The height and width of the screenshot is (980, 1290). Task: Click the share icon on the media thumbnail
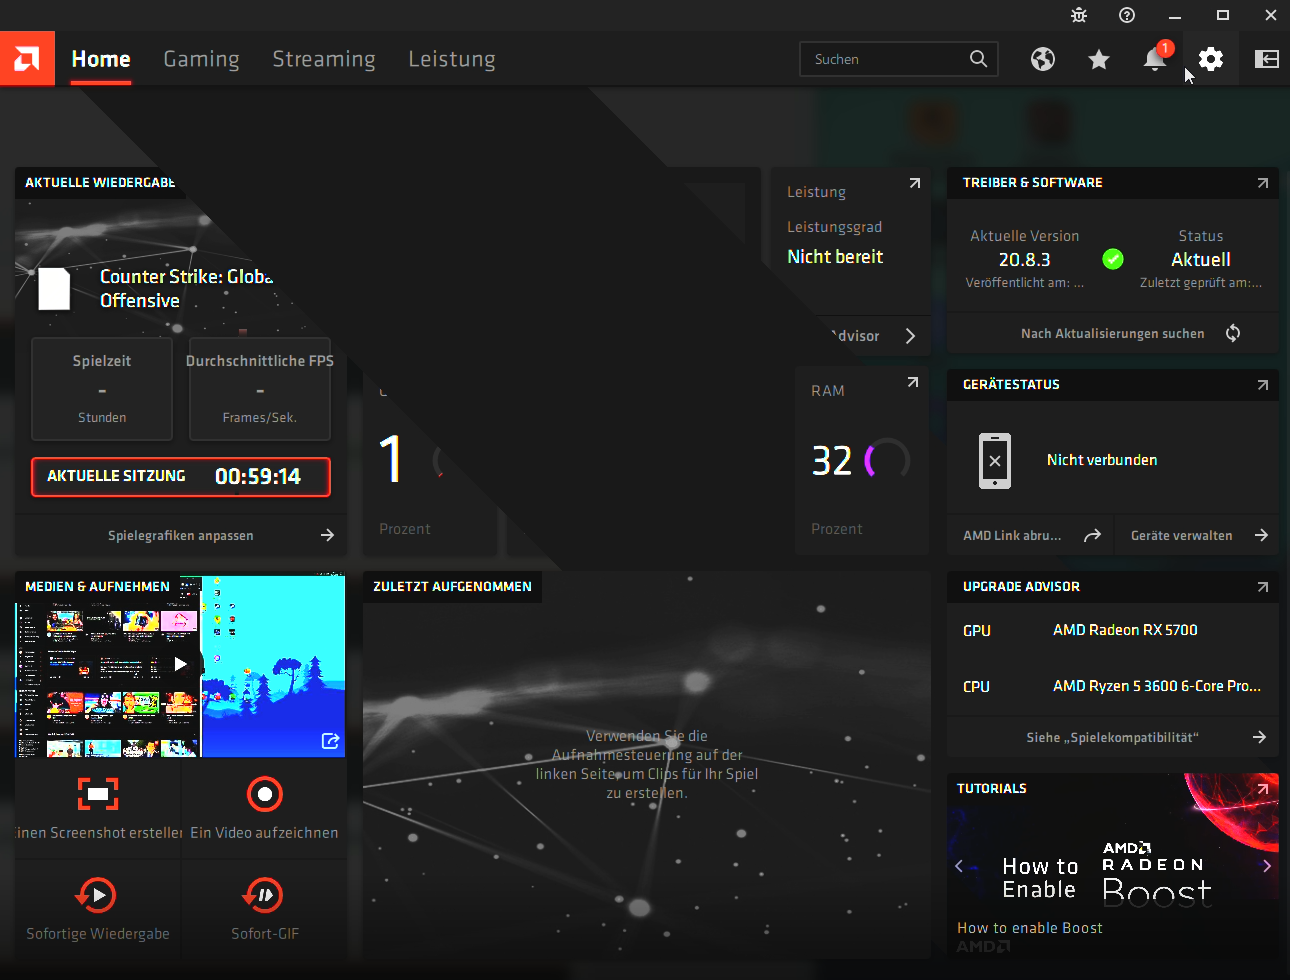pyautogui.click(x=330, y=741)
